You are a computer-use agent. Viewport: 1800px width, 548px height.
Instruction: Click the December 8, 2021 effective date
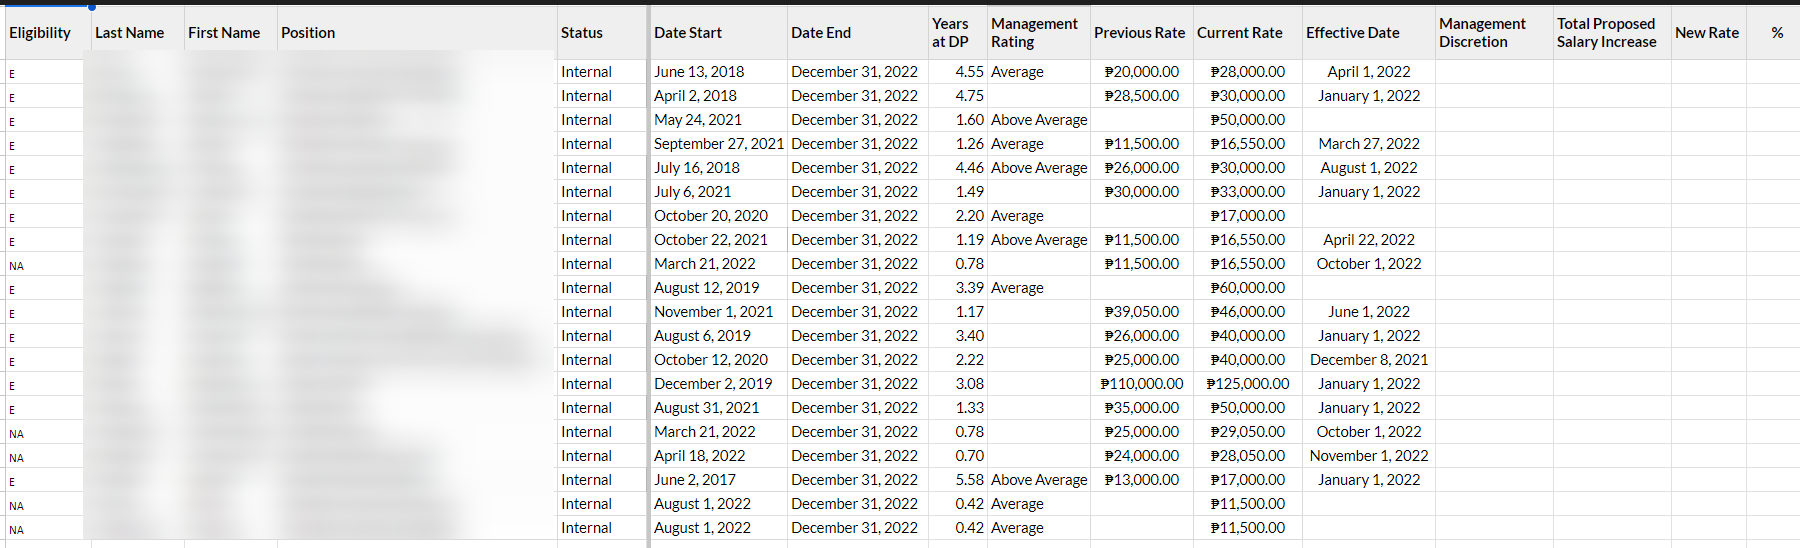(x=1368, y=360)
